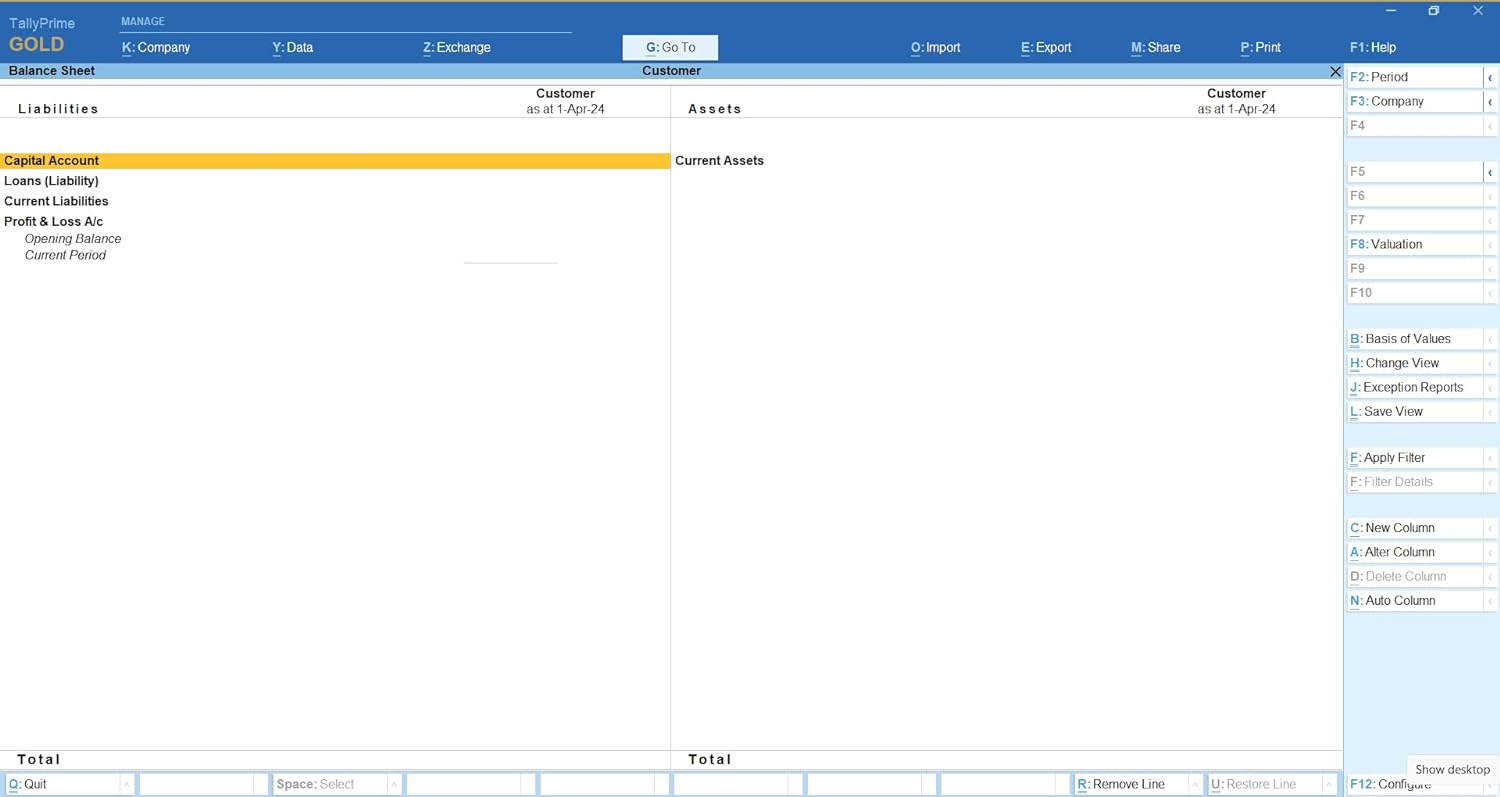Open the Y: Data menu
Image resolution: width=1500 pixels, height=797 pixels.
tap(293, 47)
